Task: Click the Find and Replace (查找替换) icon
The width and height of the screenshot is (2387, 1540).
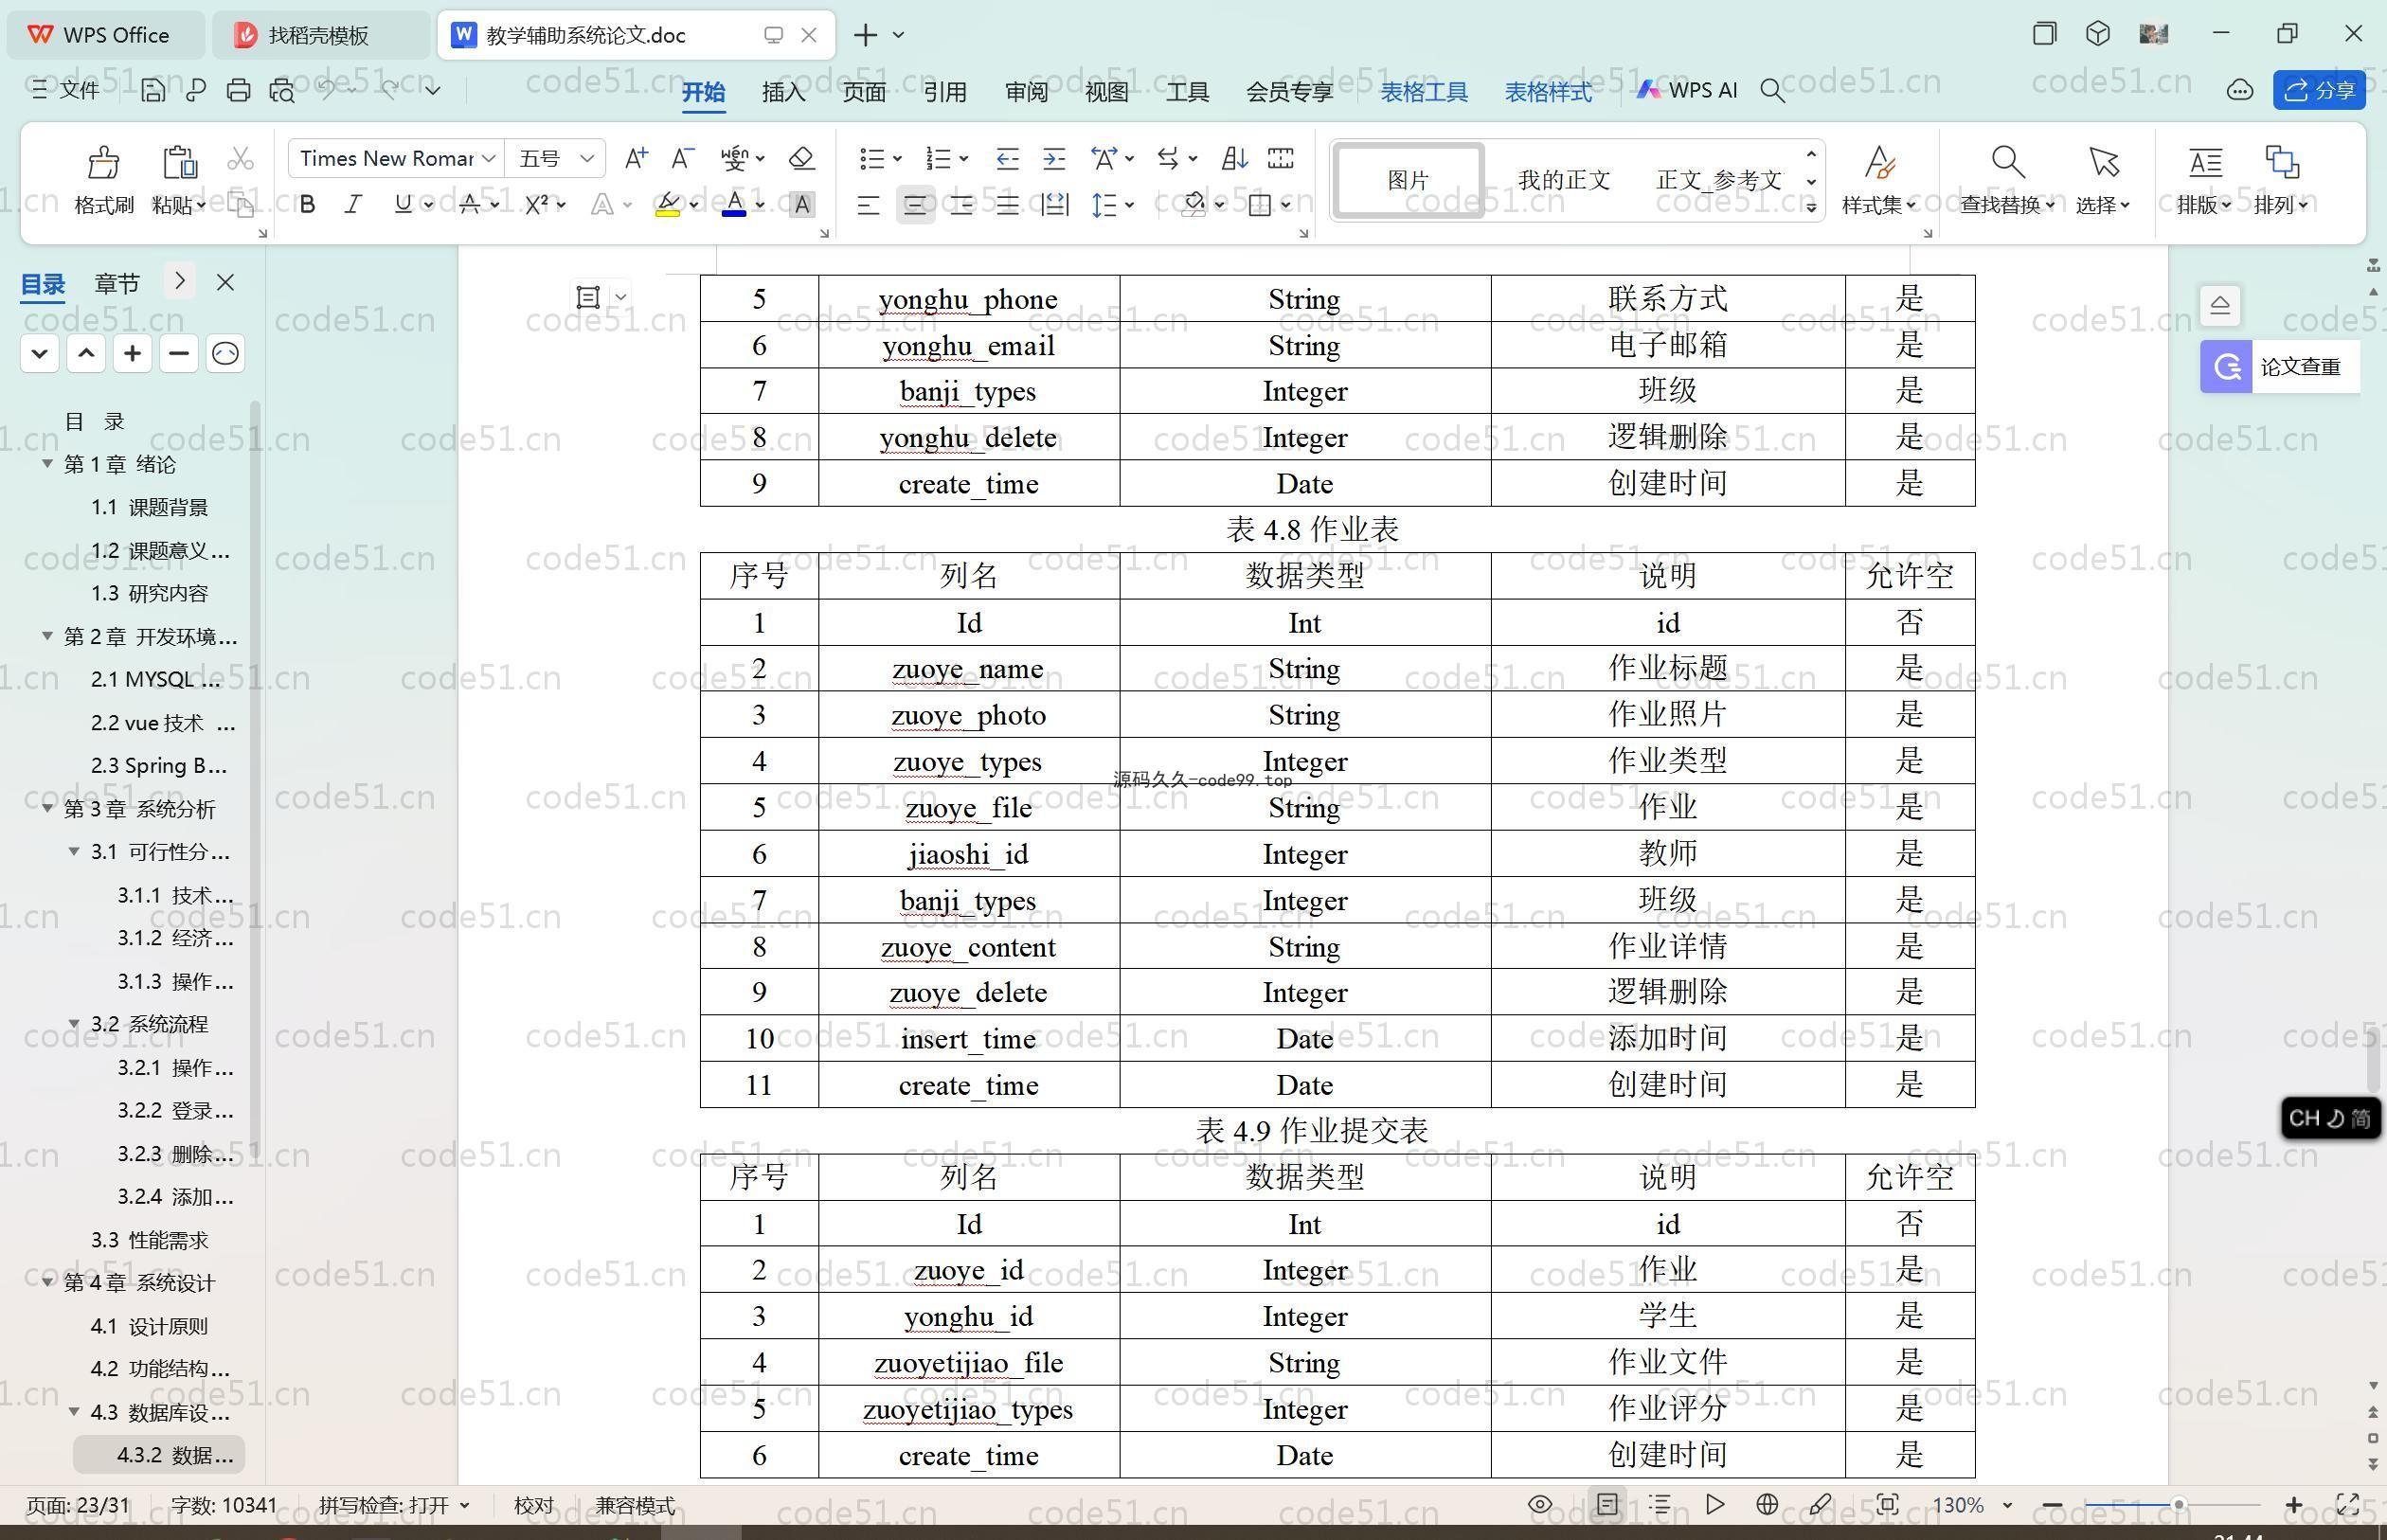Action: click(x=2007, y=161)
